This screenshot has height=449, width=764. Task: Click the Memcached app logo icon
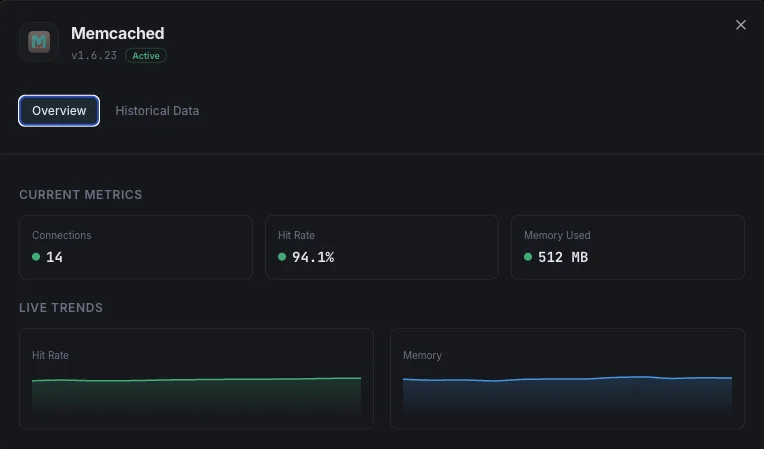pyautogui.click(x=39, y=42)
